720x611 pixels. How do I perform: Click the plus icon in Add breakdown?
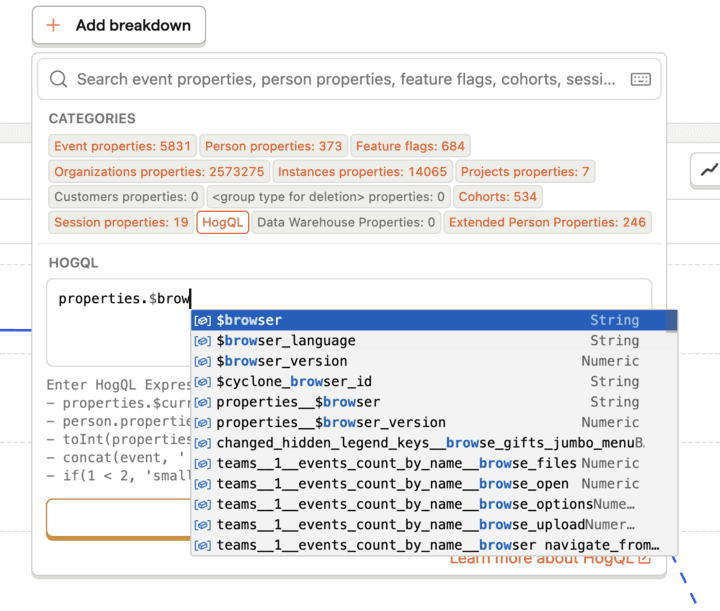point(54,25)
